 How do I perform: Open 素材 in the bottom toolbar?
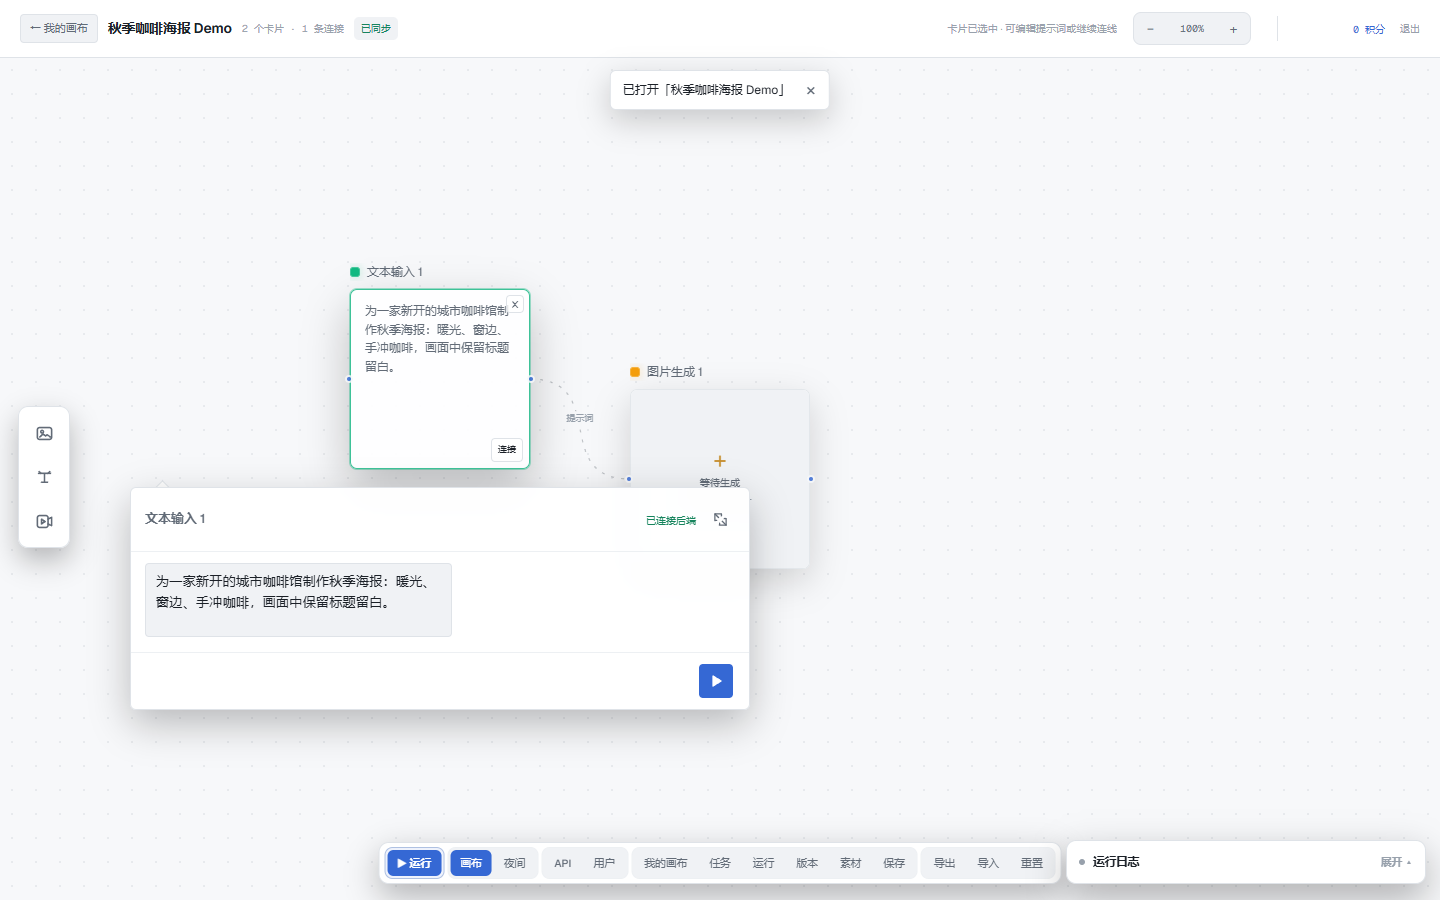point(850,863)
